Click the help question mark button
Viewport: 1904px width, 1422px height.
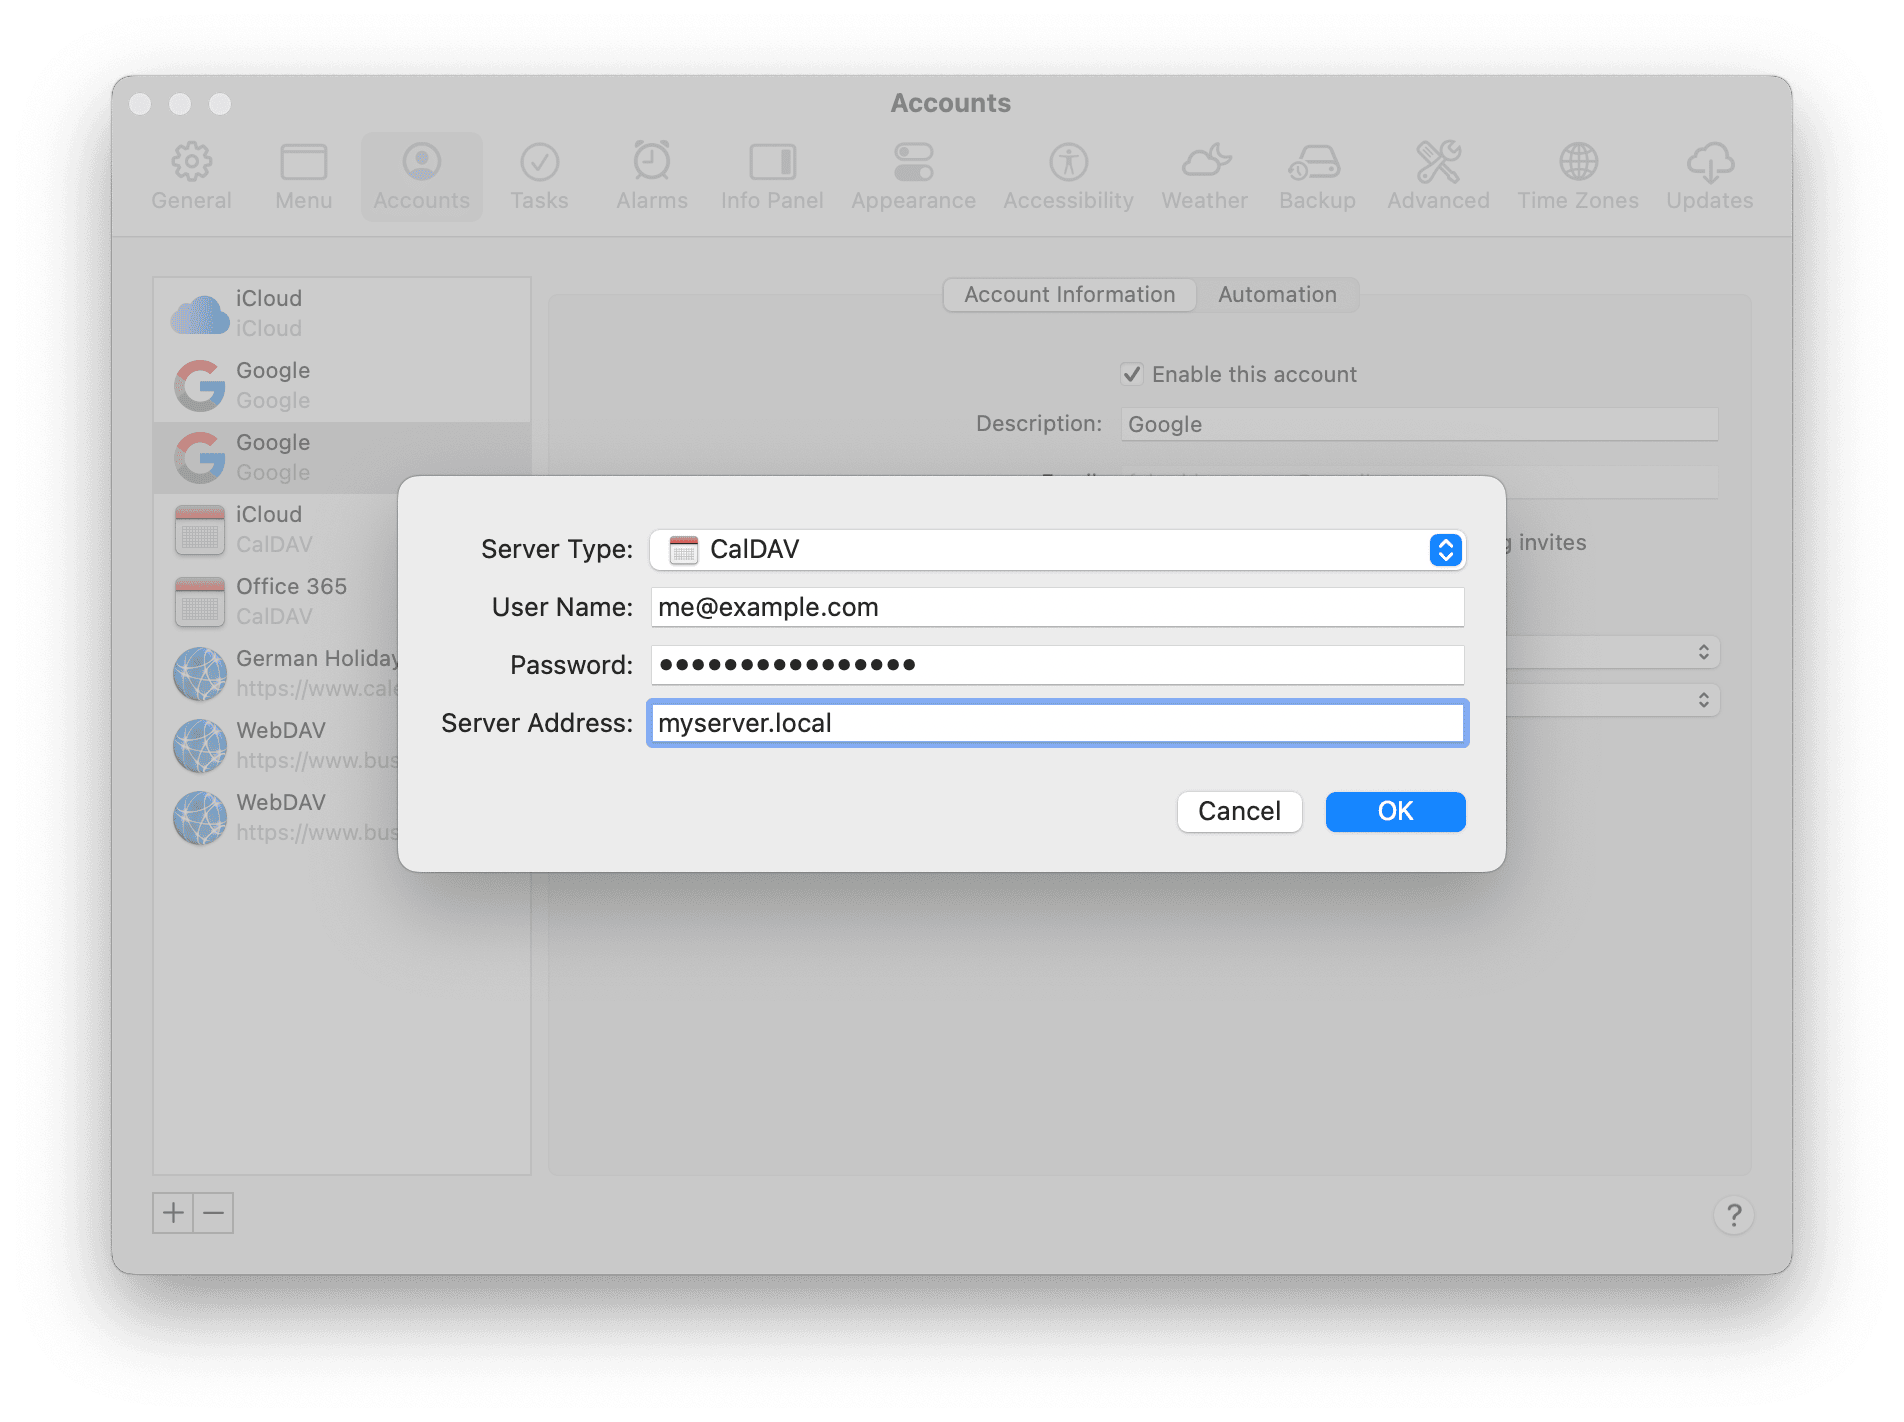tap(1734, 1215)
